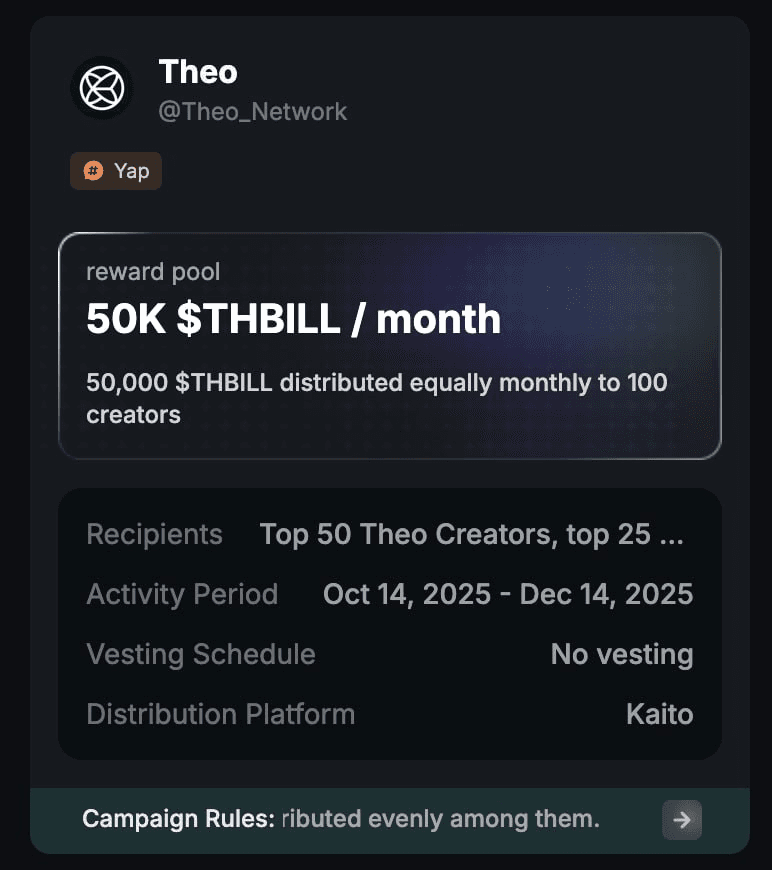The width and height of the screenshot is (772, 870).
Task: Click the "ributed evenly among them" rules text
Action: [440, 820]
